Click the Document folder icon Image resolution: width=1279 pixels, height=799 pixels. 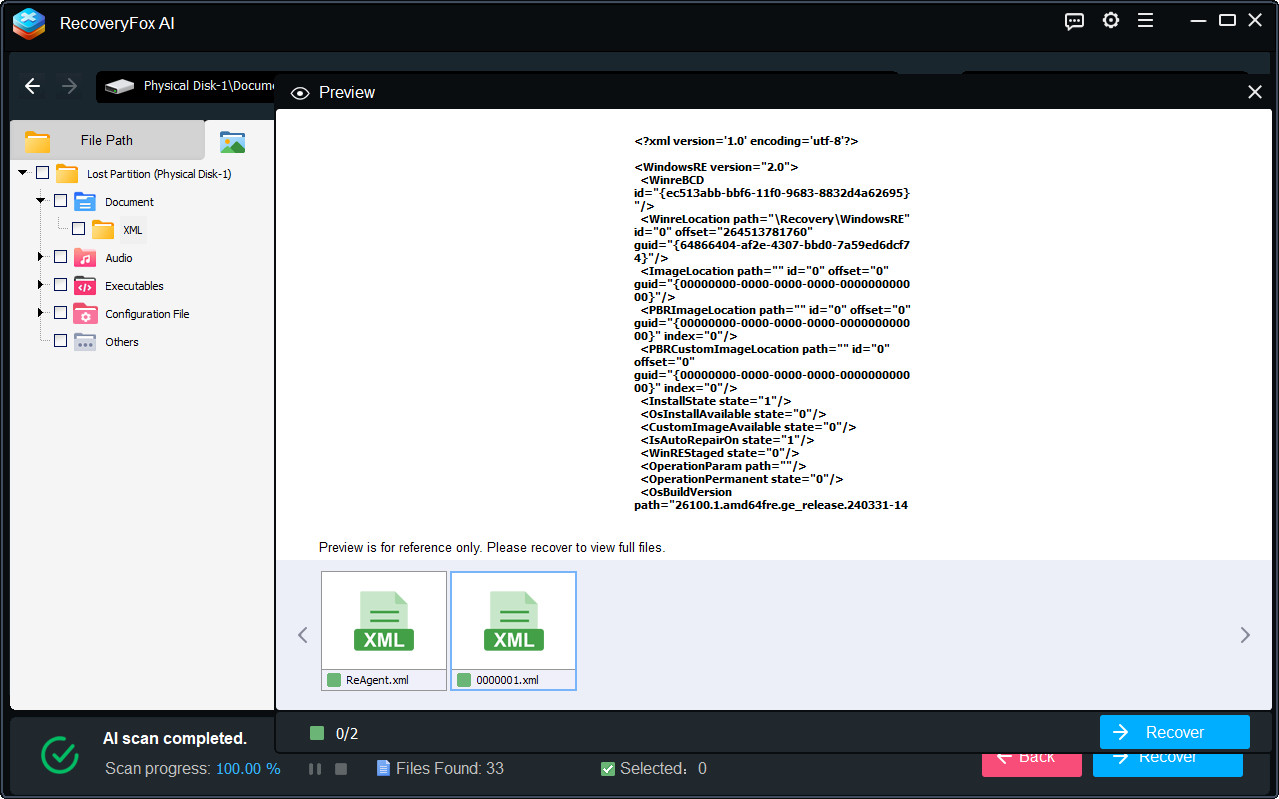85,201
